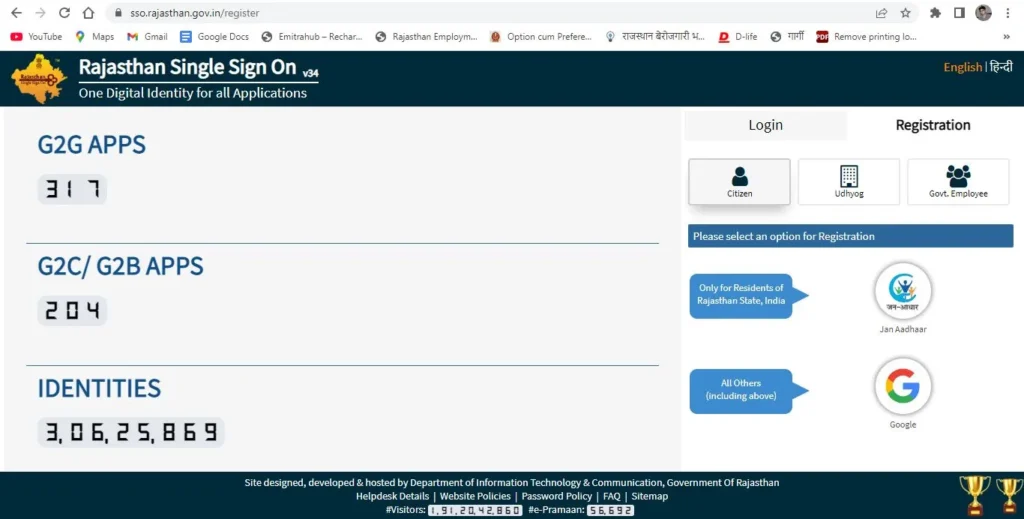The height and width of the screenshot is (519, 1024).
Task: Click the G2G apps counter 317
Action: 72,189
